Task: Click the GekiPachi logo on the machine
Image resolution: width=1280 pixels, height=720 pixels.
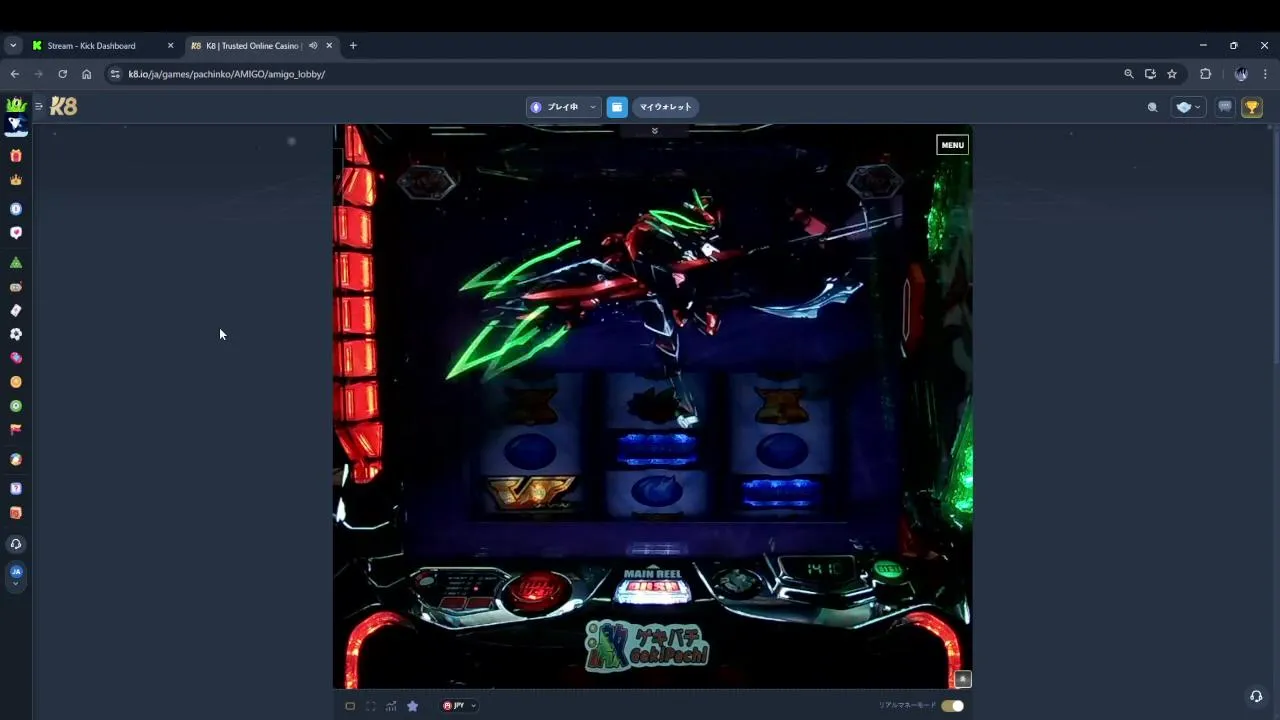Action: tap(647, 645)
